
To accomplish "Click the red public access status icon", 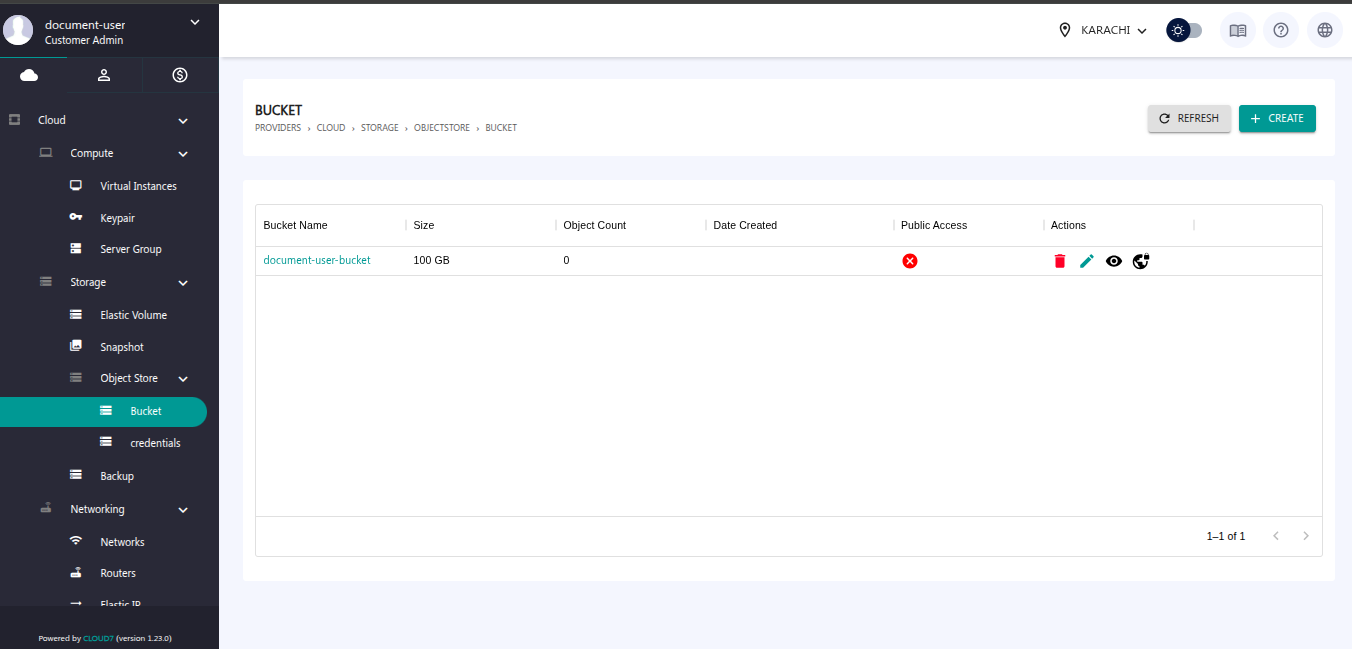I will coord(910,261).
